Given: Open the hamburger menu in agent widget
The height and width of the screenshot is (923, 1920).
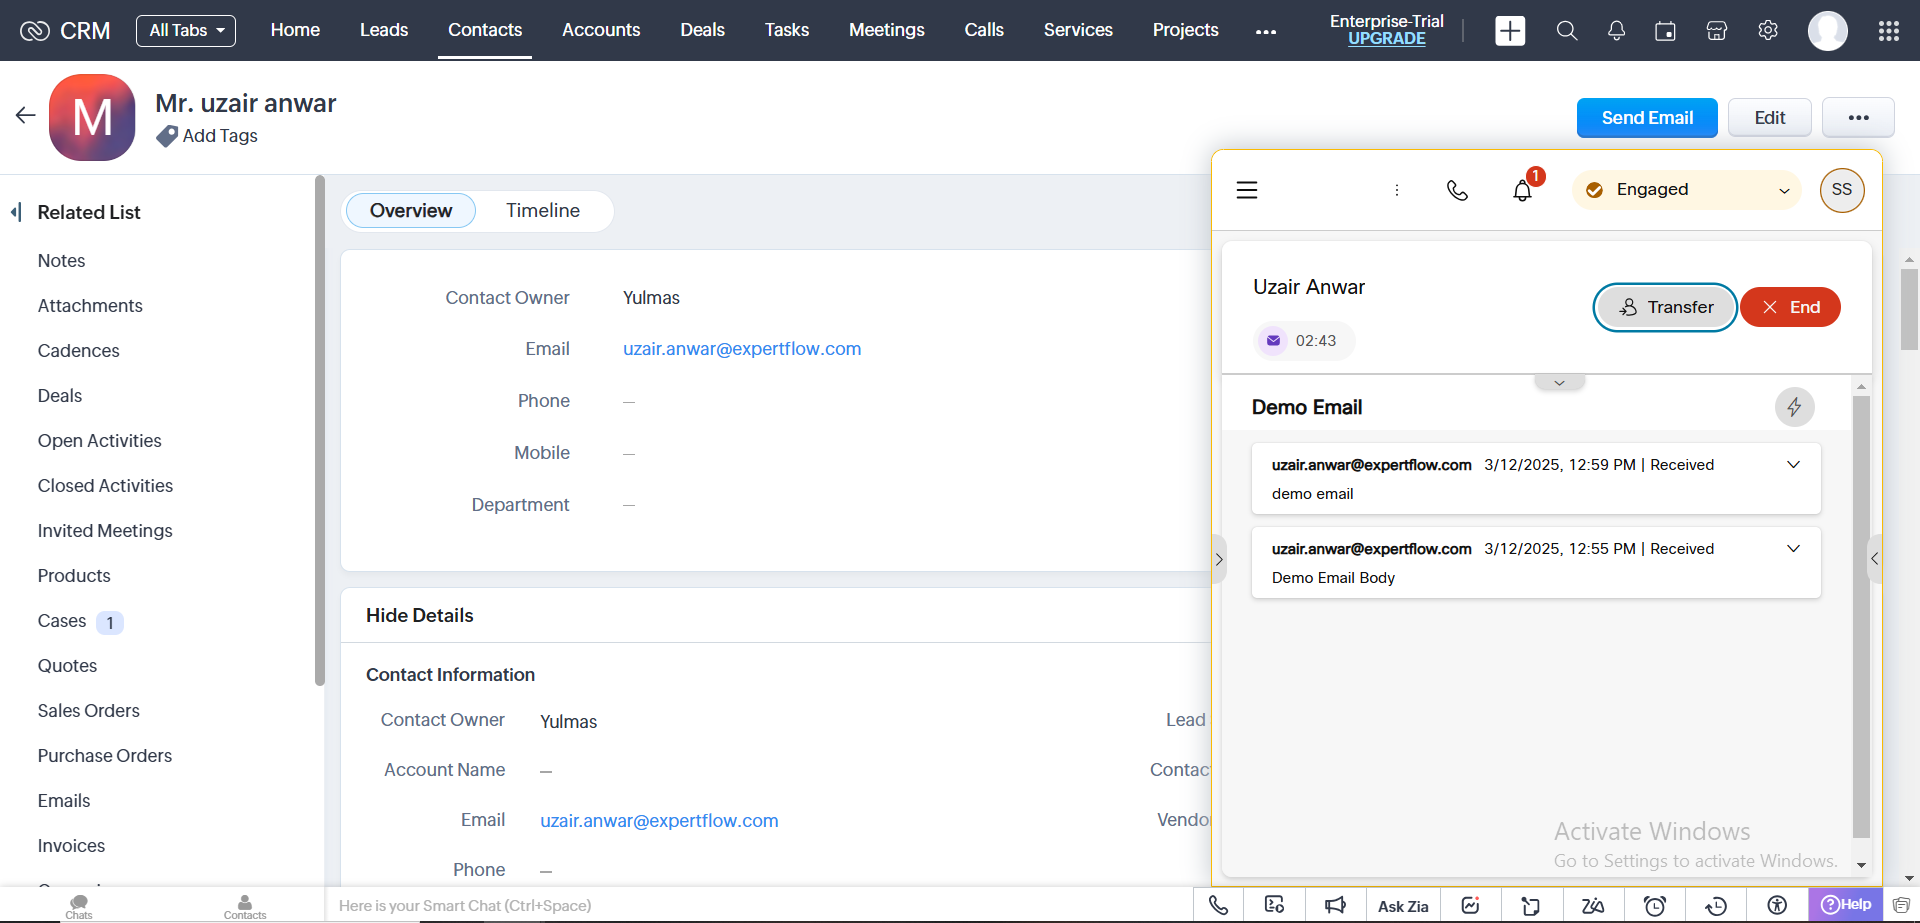Looking at the screenshot, I should (x=1247, y=190).
